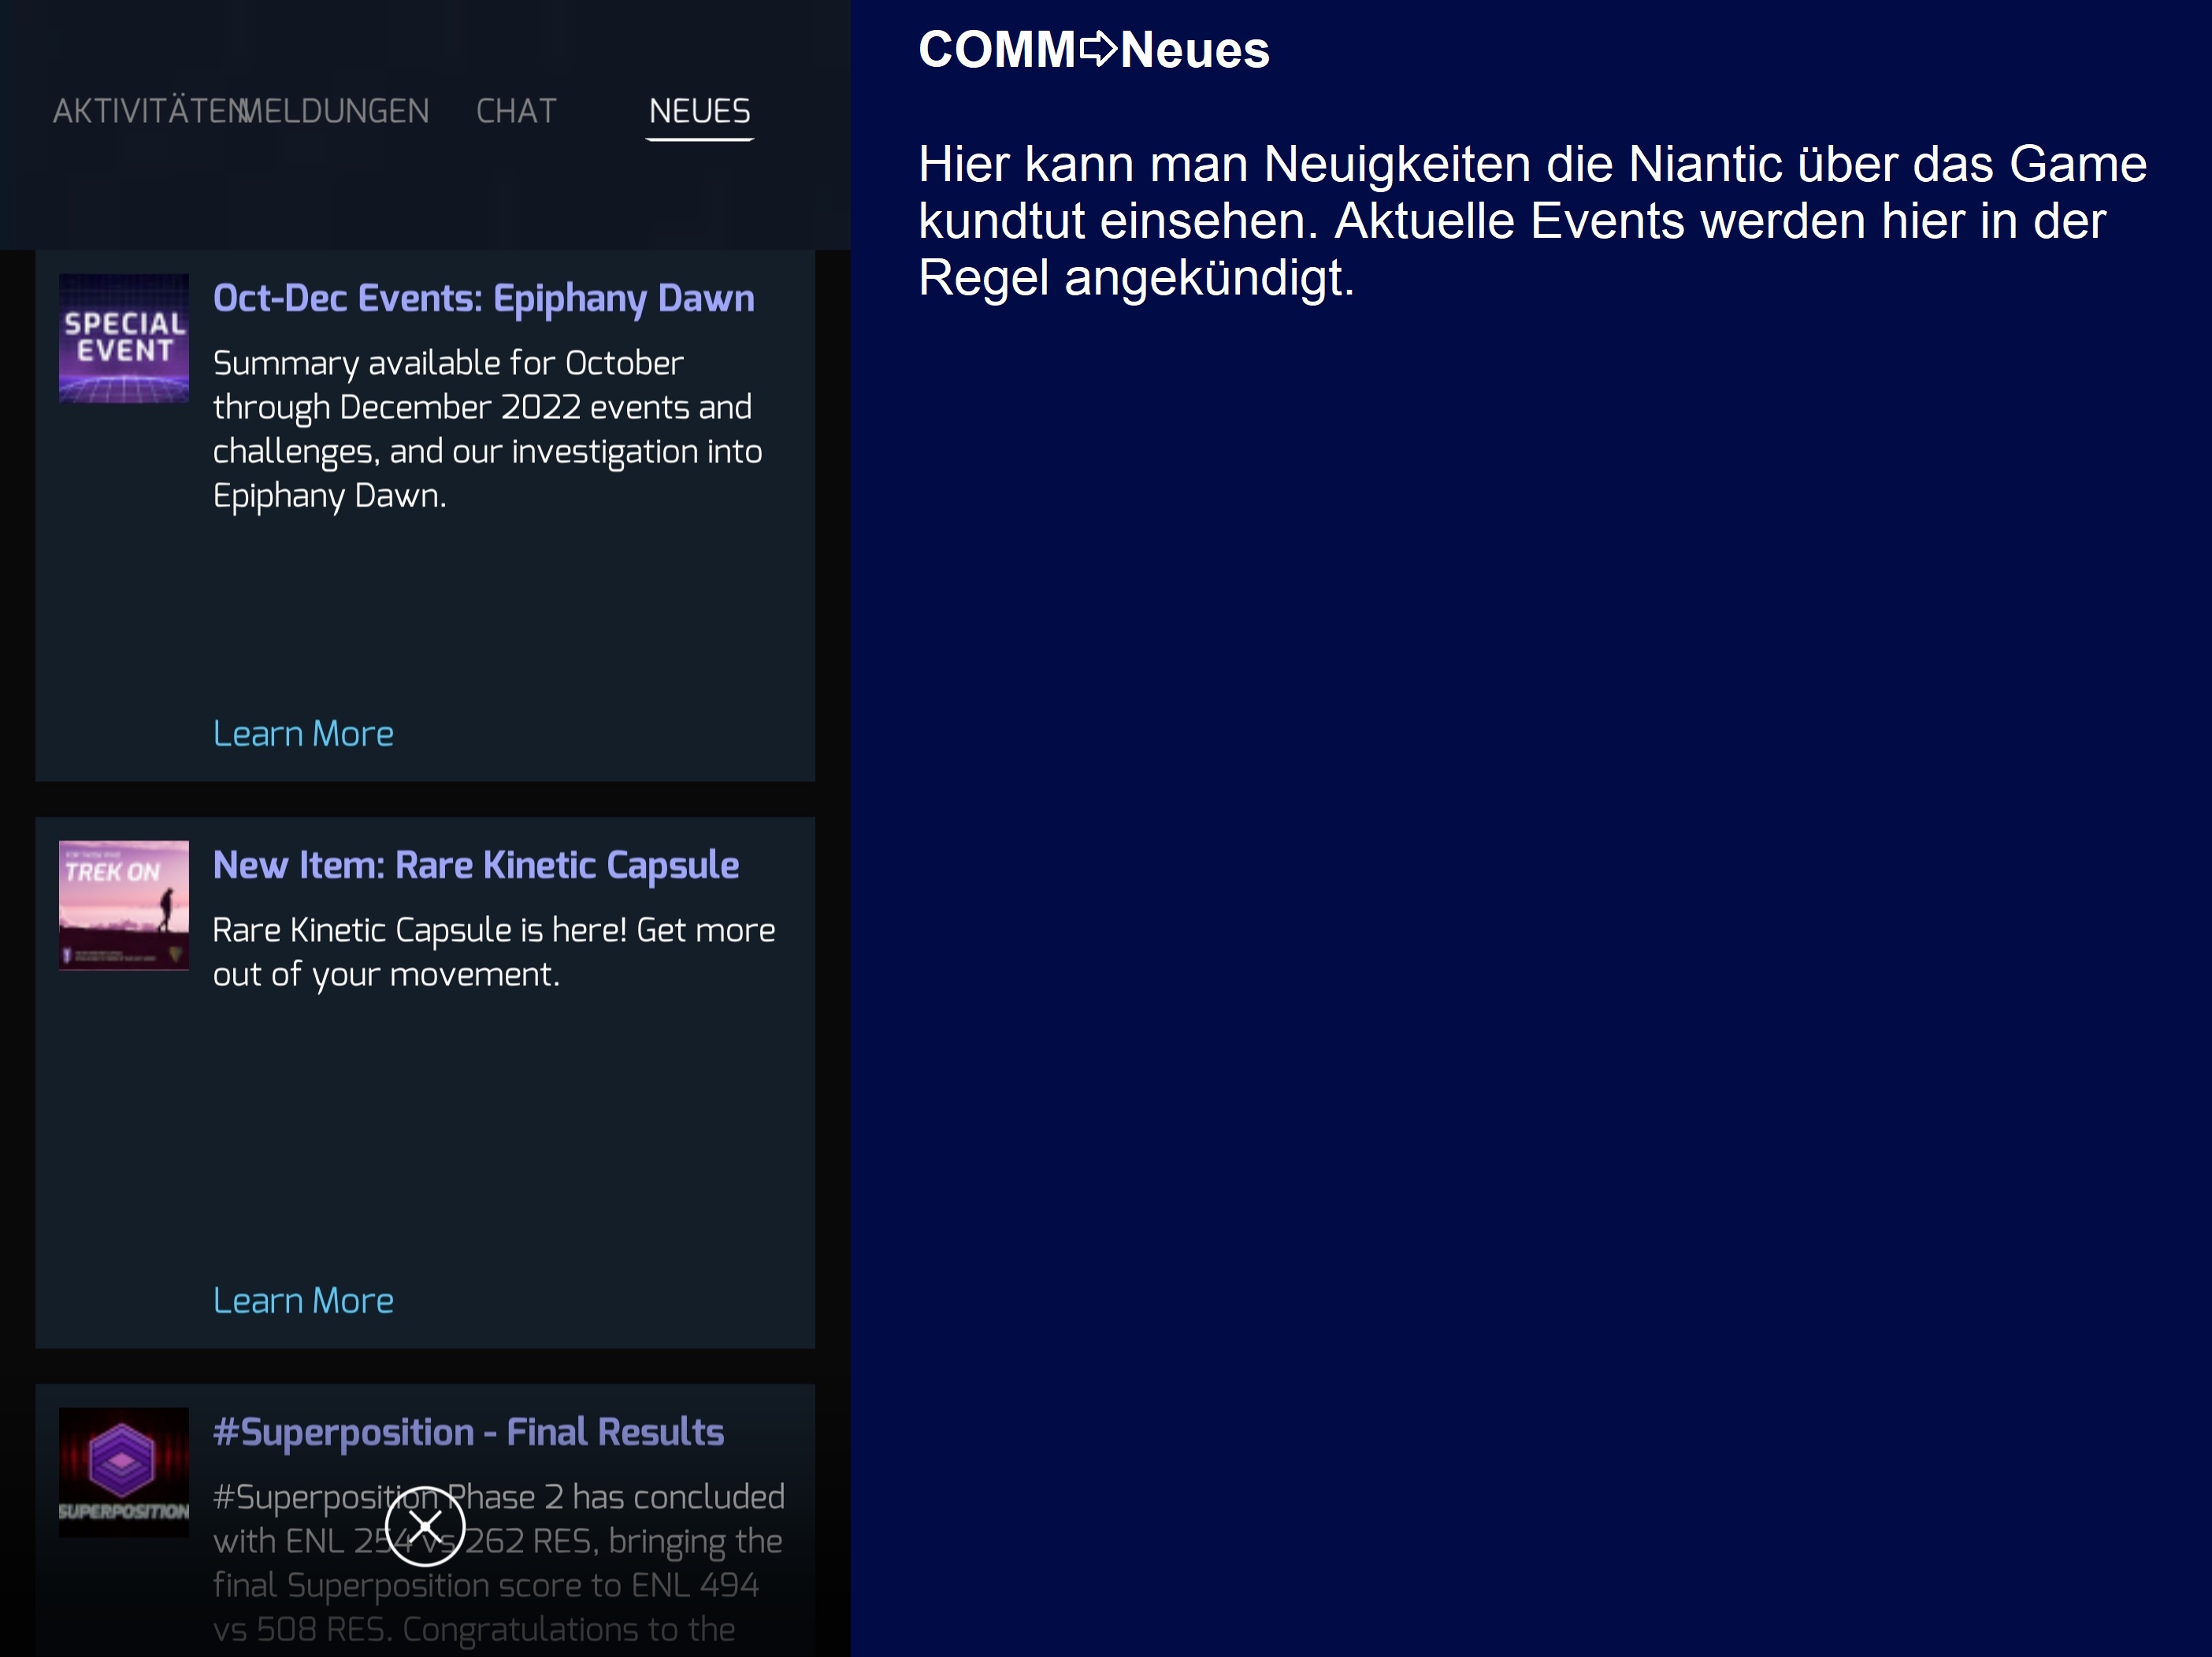Open the Trek On thumbnail image
Viewport: 2212px width, 1657px height.
[124, 905]
